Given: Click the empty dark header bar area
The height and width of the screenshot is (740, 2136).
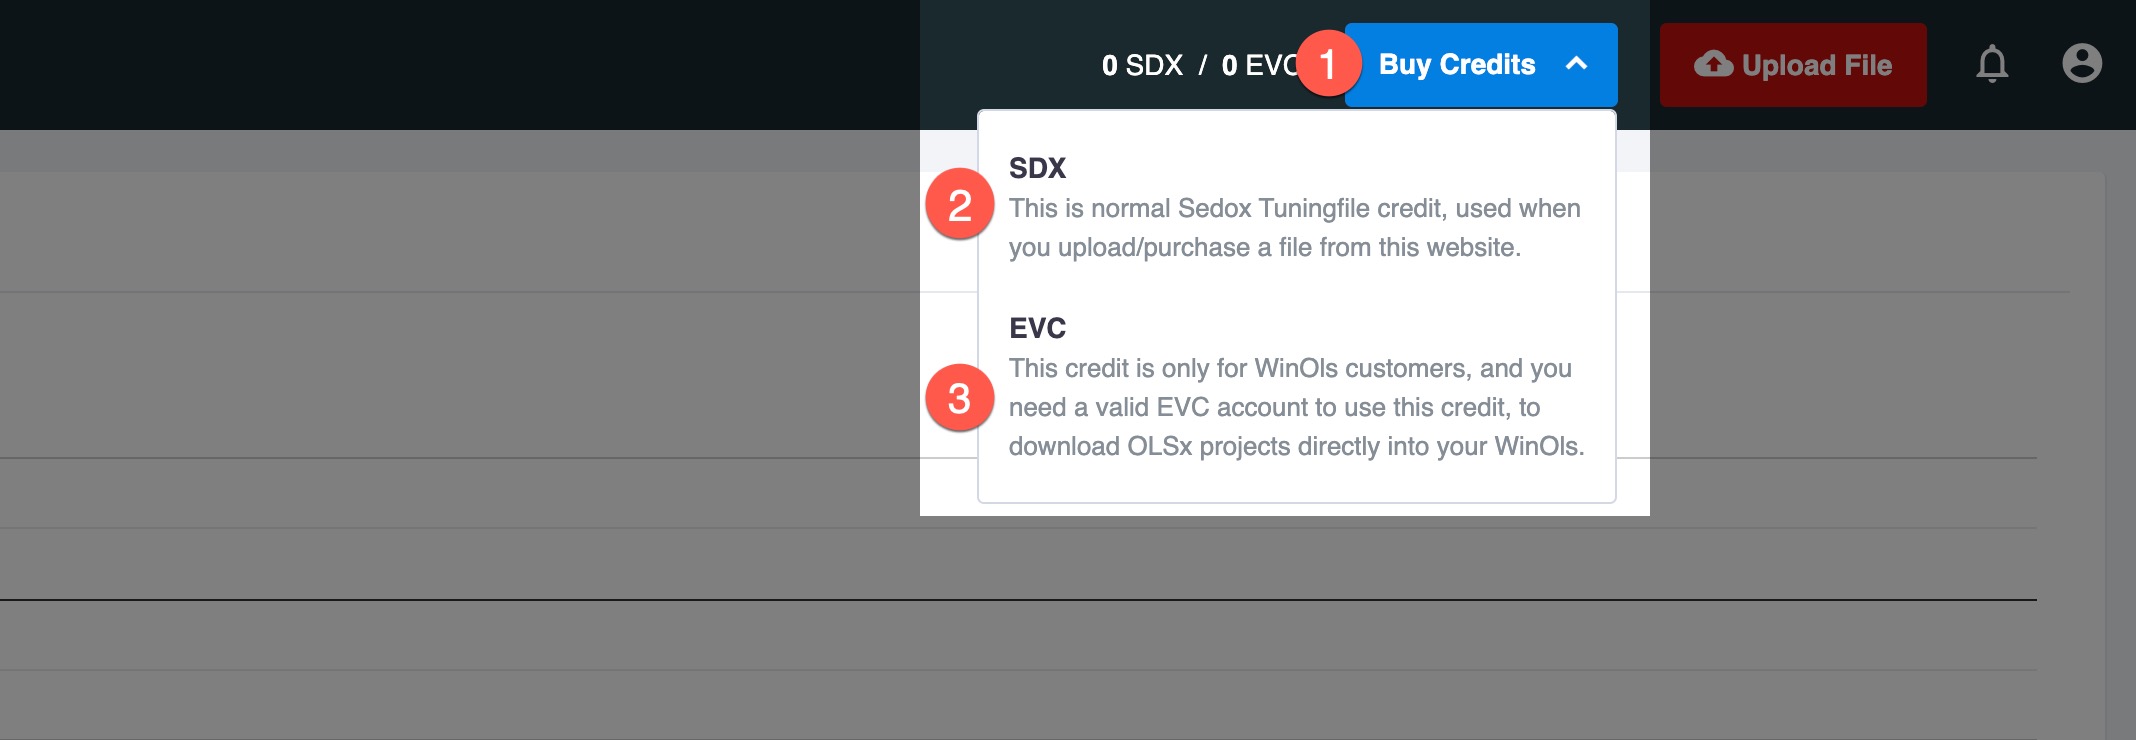Looking at the screenshot, I should [x=450, y=64].
